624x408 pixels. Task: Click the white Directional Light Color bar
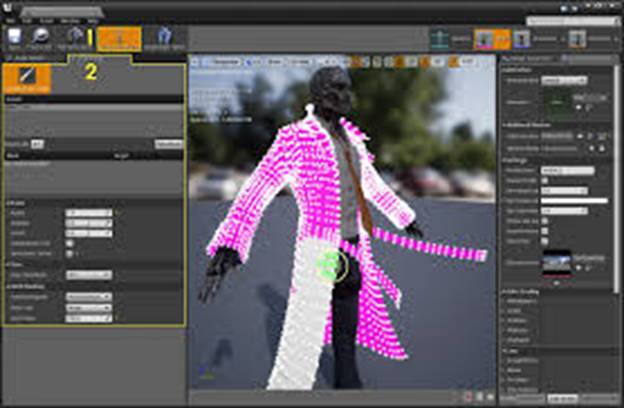pyautogui.click(x=574, y=201)
